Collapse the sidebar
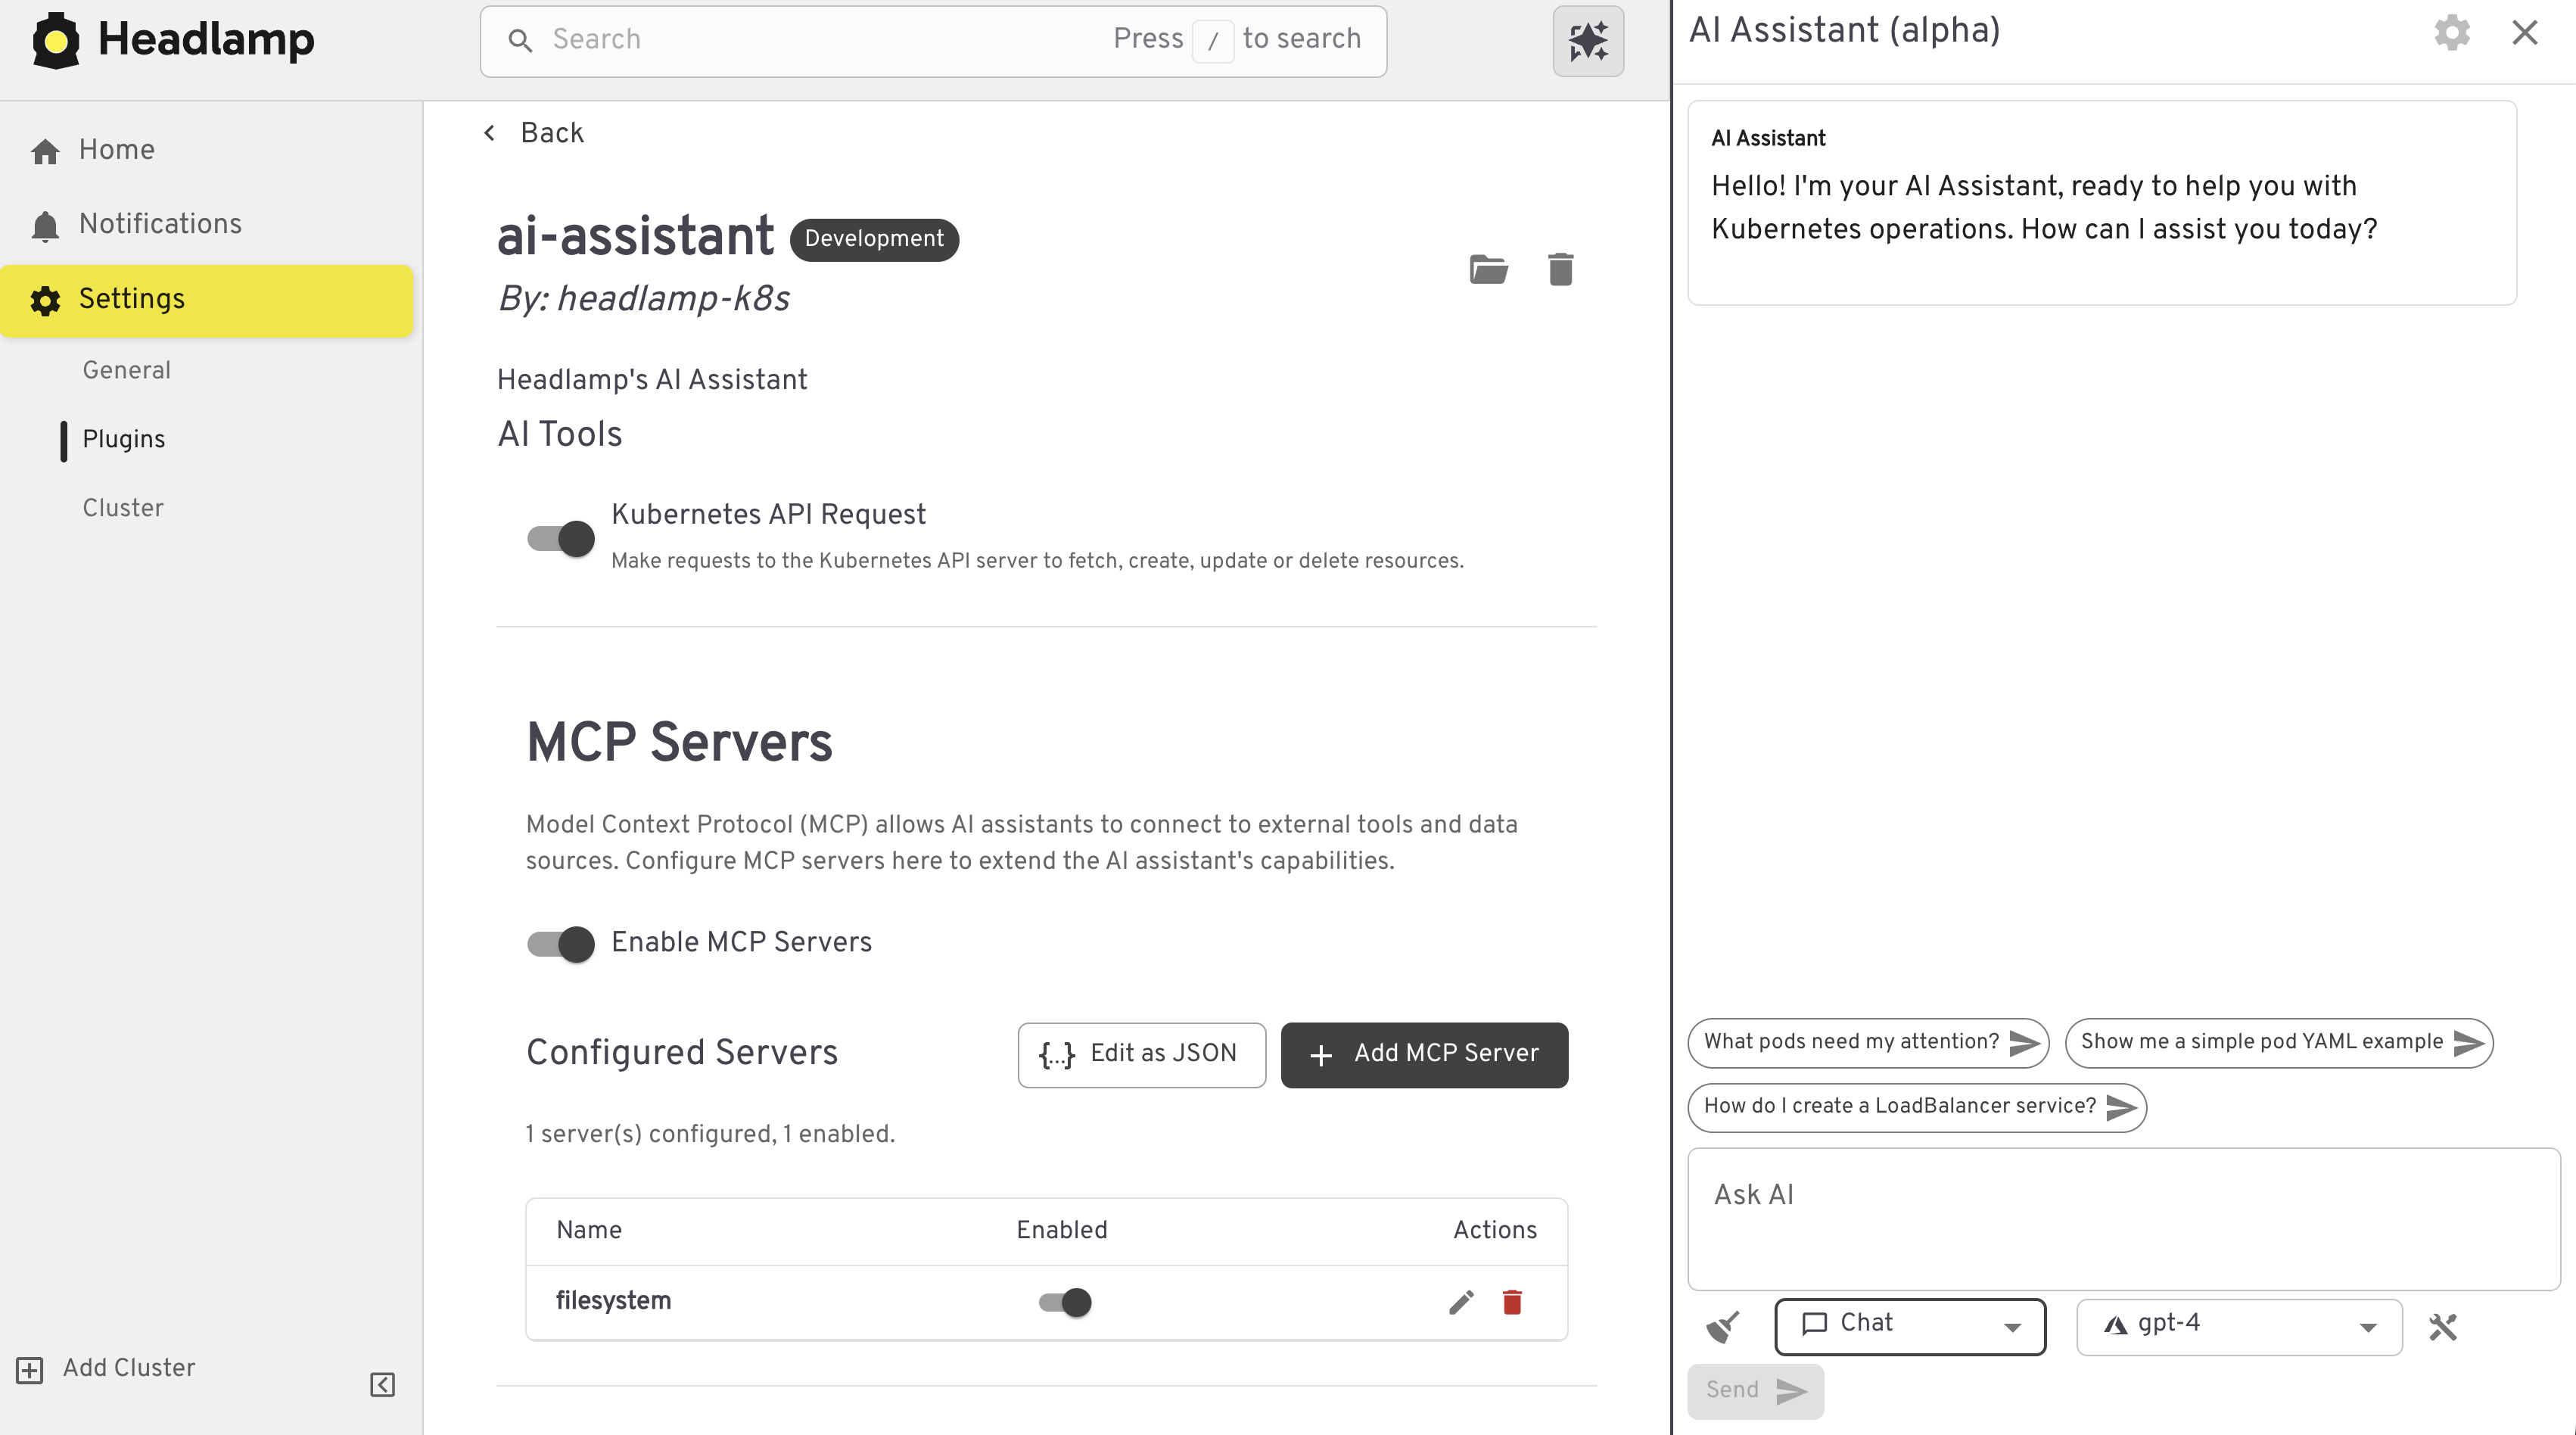This screenshot has width=2576, height=1435. click(x=382, y=1384)
